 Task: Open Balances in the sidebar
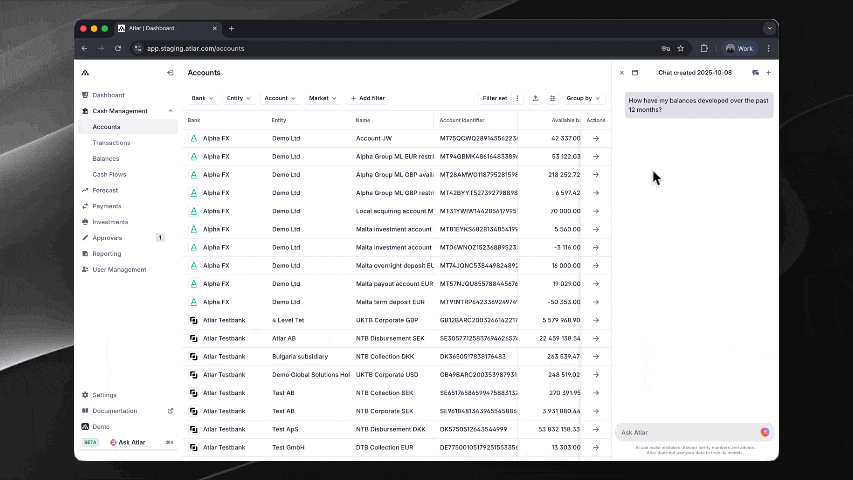tap(106, 158)
